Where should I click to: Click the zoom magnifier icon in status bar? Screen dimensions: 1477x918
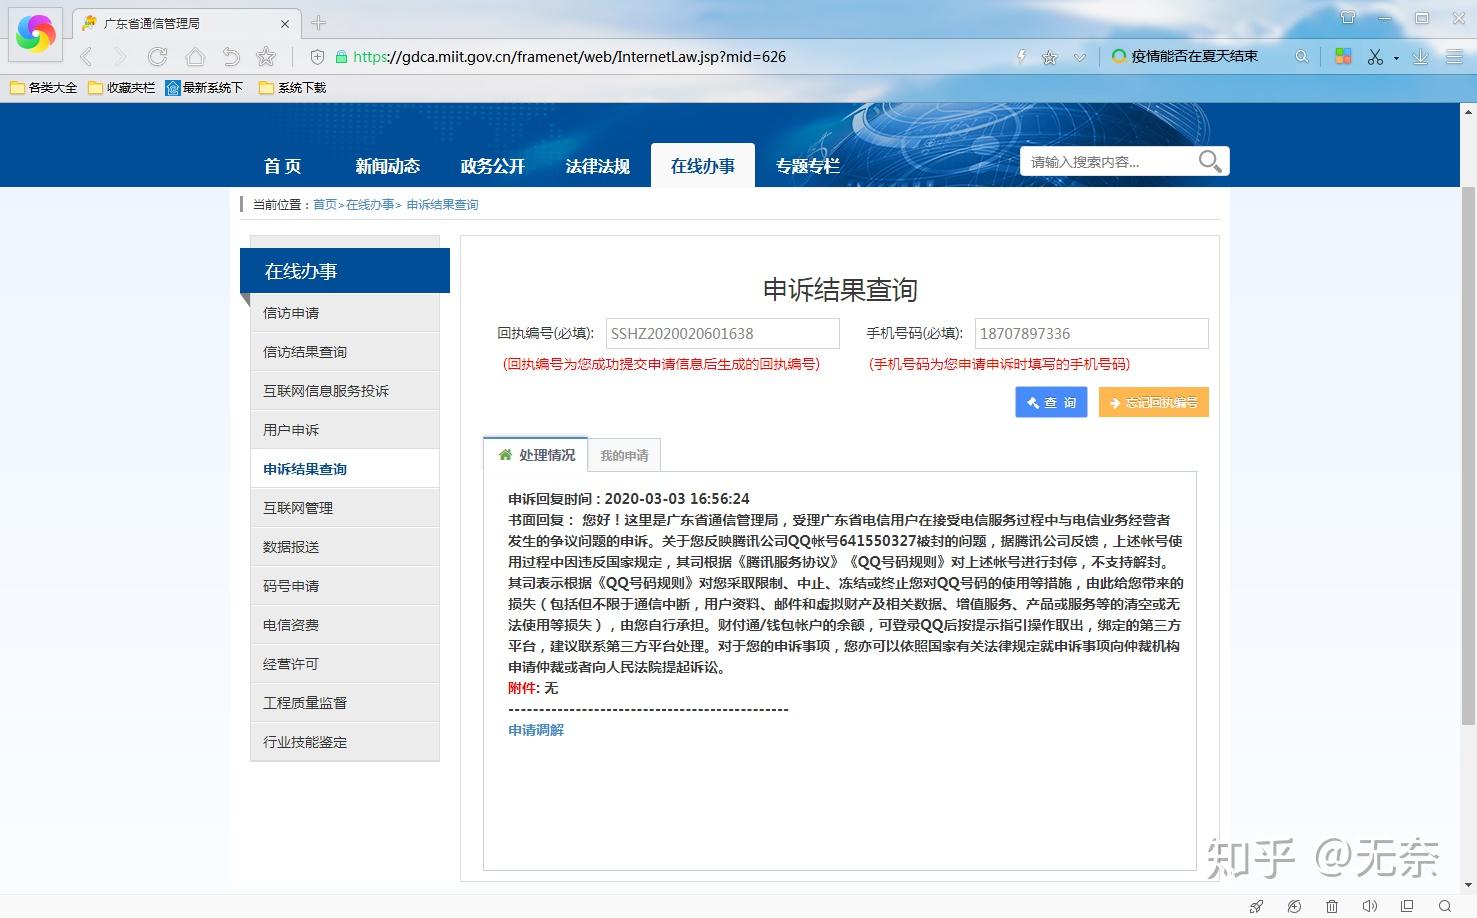1445,906
